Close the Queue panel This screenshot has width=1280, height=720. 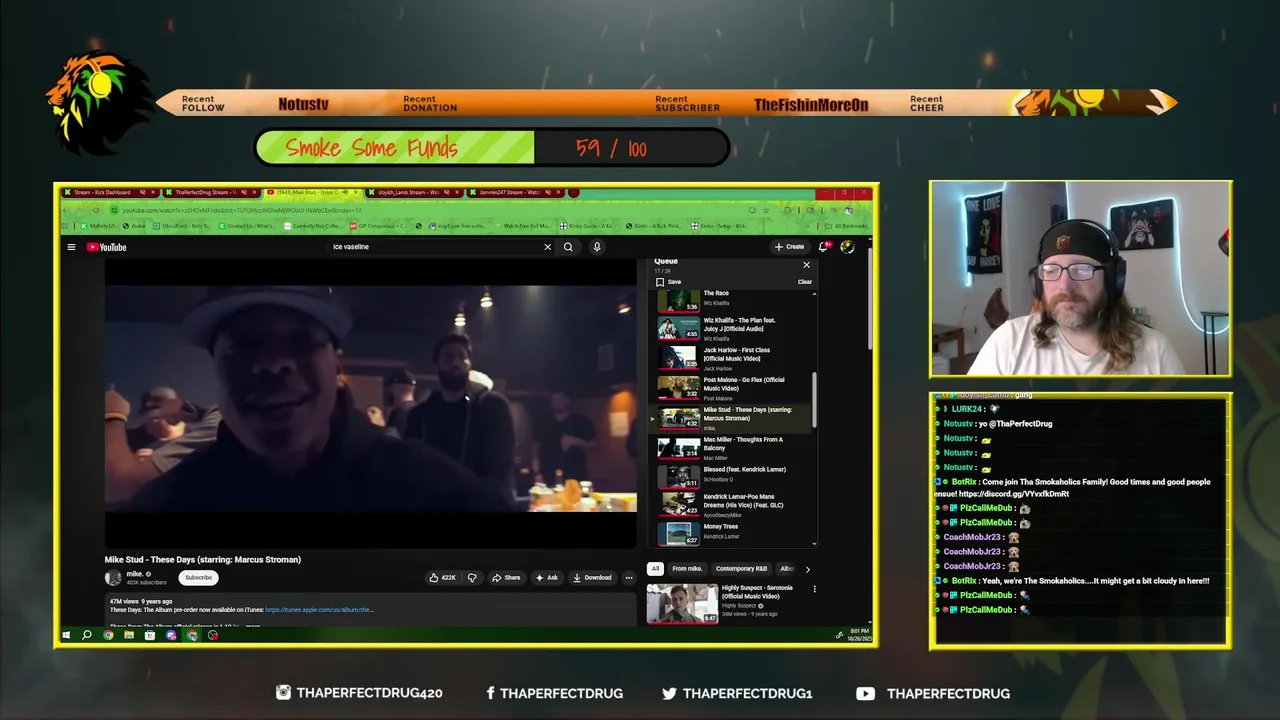coord(806,265)
